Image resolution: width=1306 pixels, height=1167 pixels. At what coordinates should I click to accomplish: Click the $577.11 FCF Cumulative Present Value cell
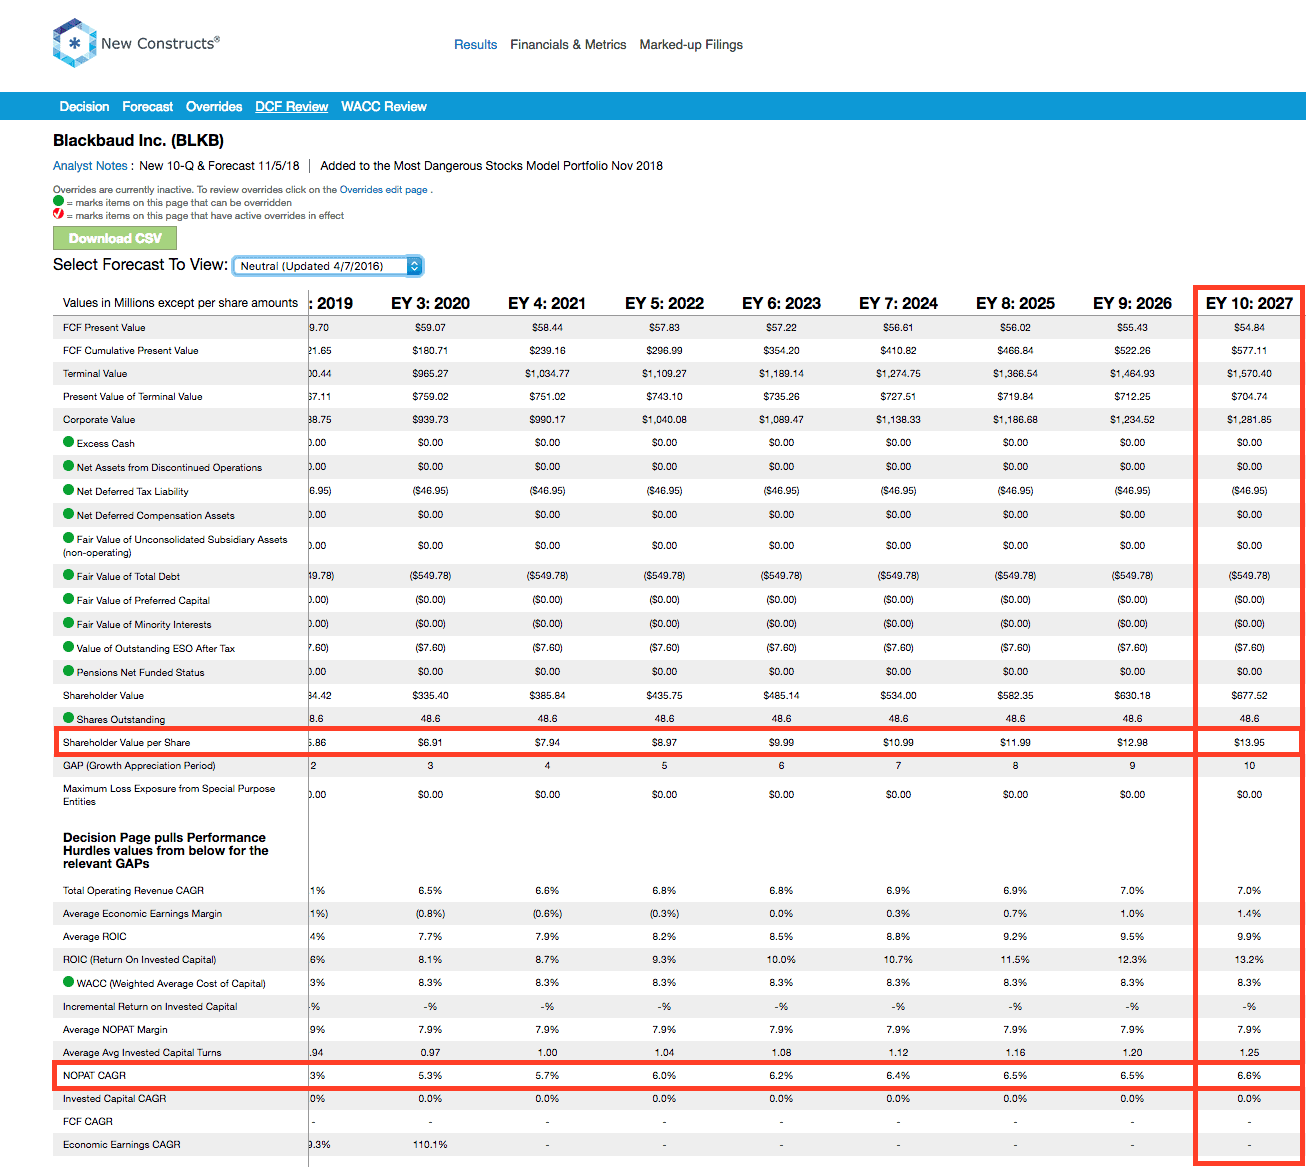(x=1249, y=351)
